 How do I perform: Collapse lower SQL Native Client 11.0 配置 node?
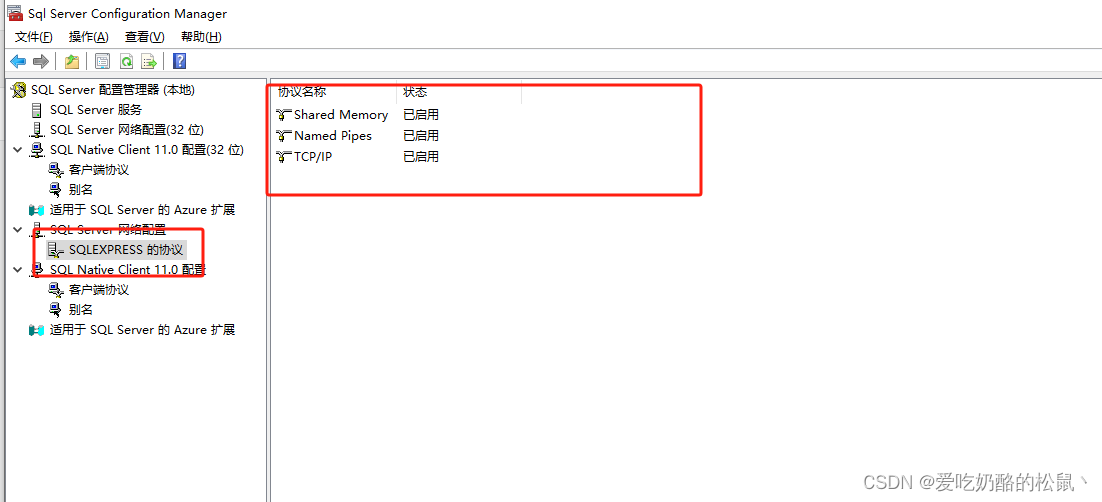[18, 269]
